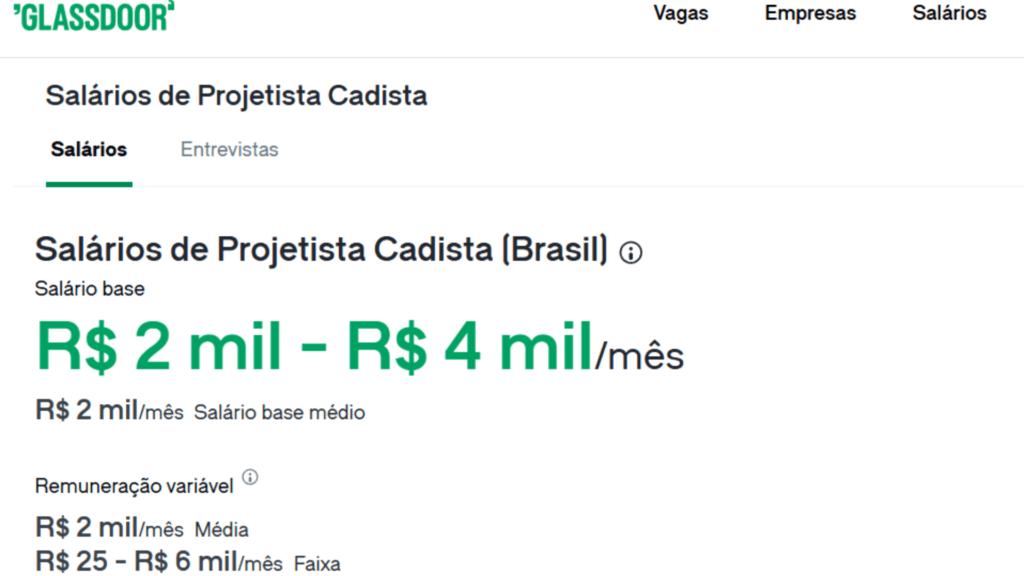Click the Média label
This screenshot has width=1024, height=576.
coord(221,530)
